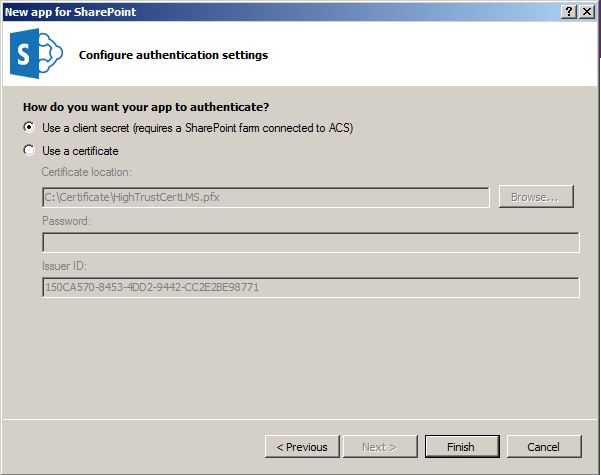This screenshot has width=601, height=475.
Task: Complete the wizard with Finish
Action: click(462, 447)
